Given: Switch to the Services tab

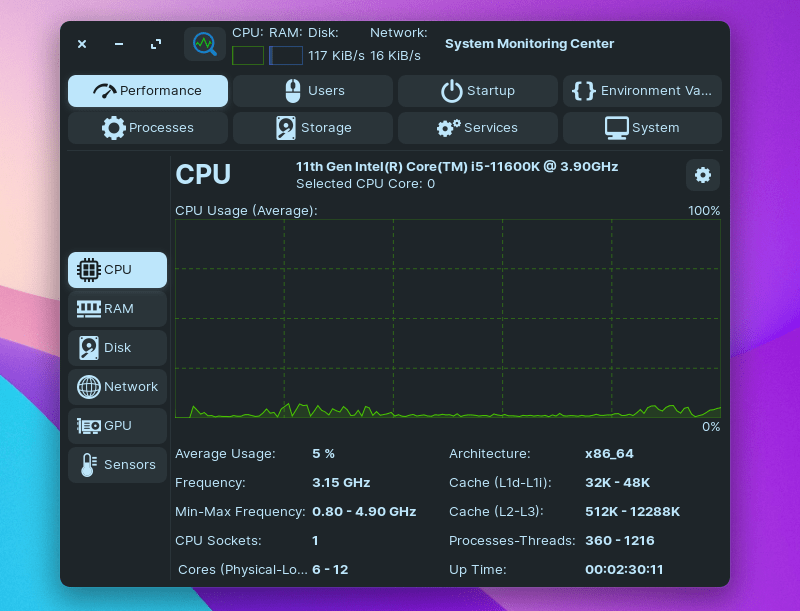Looking at the screenshot, I should click(477, 127).
